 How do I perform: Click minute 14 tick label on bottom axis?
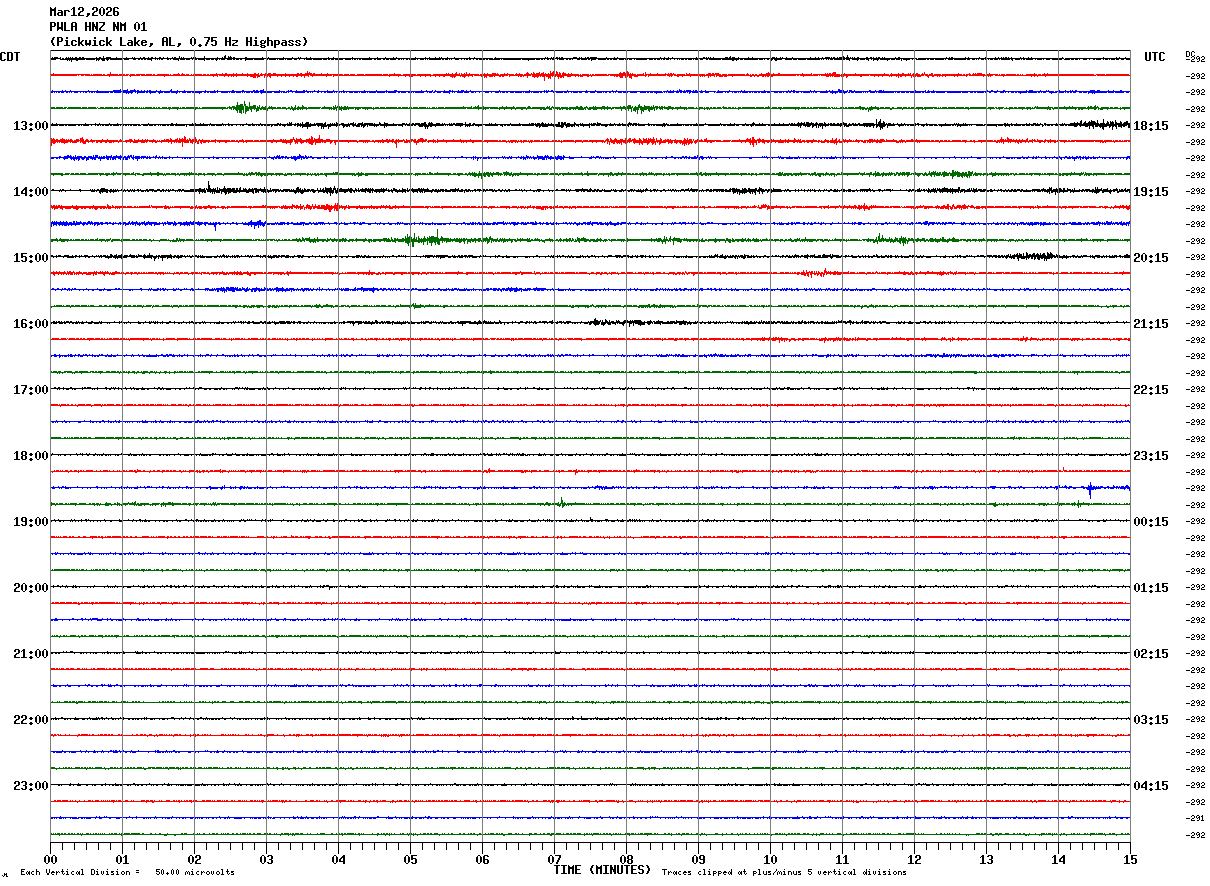[1058, 859]
